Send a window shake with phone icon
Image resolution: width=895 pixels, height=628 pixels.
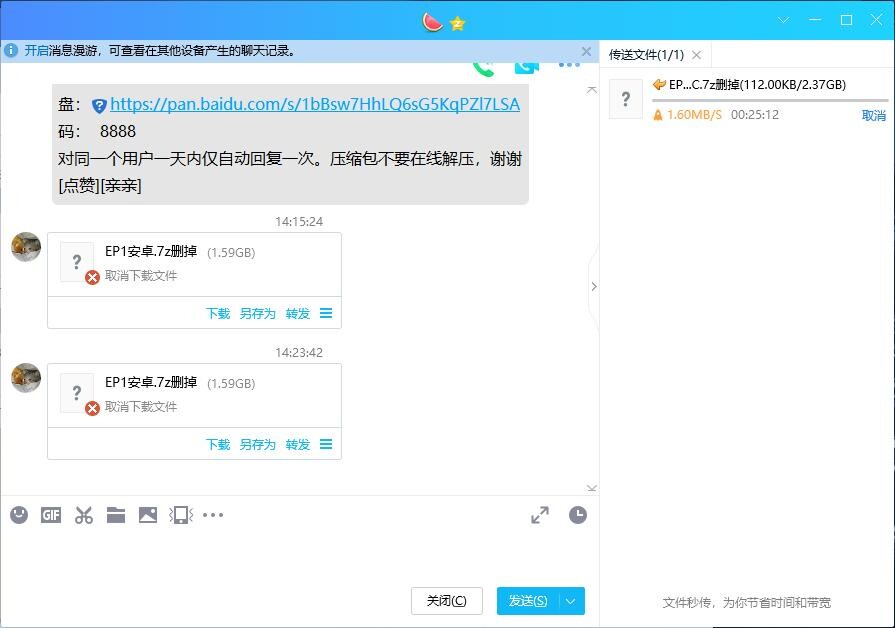[180, 515]
